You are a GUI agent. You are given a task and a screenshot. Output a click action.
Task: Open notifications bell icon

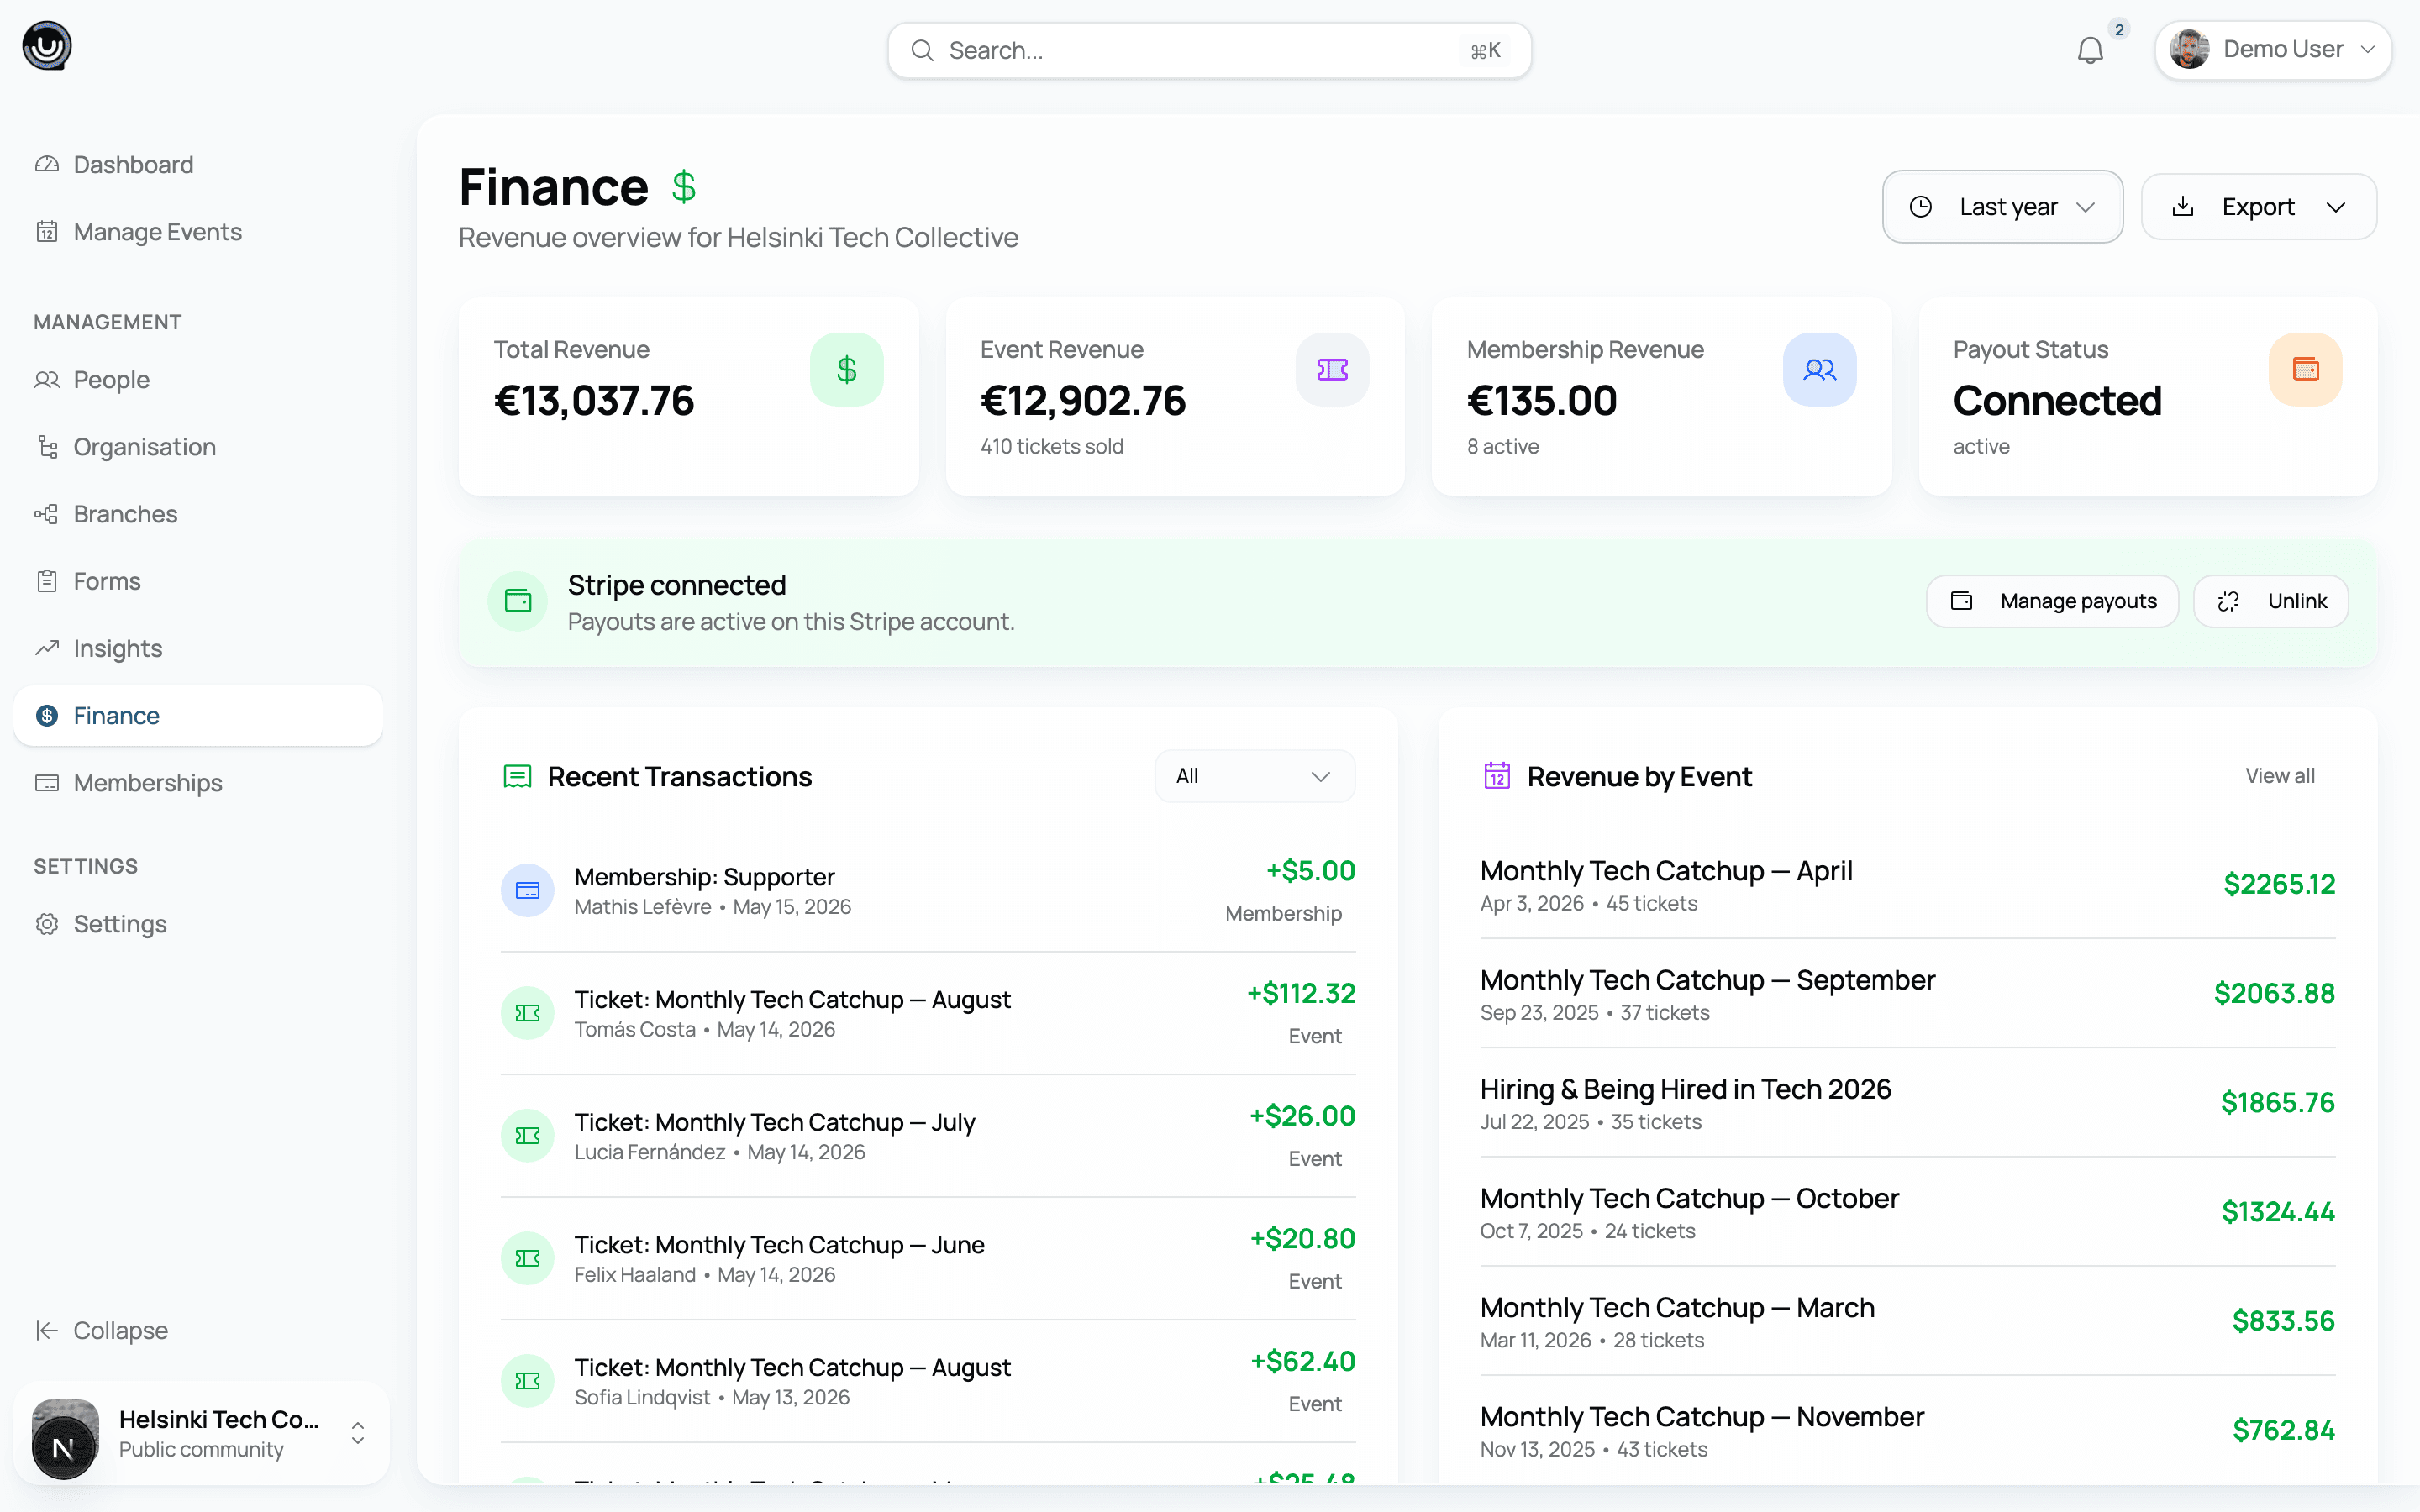pos(2090,50)
